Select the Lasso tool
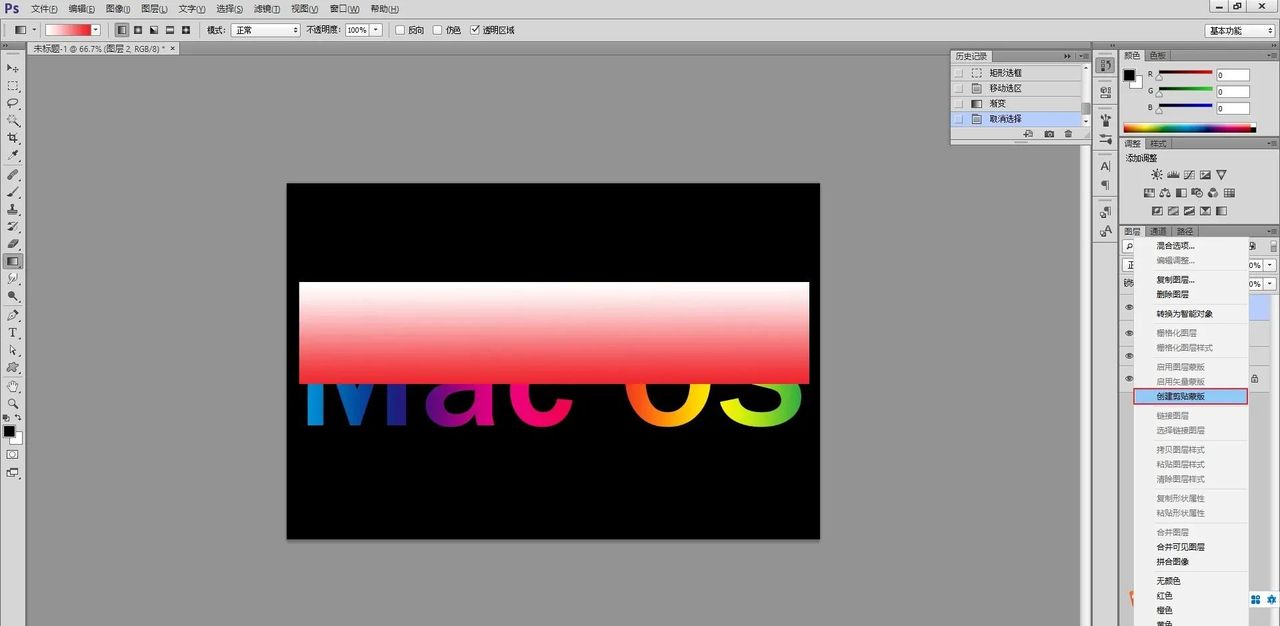The height and width of the screenshot is (626, 1280). [13, 103]
